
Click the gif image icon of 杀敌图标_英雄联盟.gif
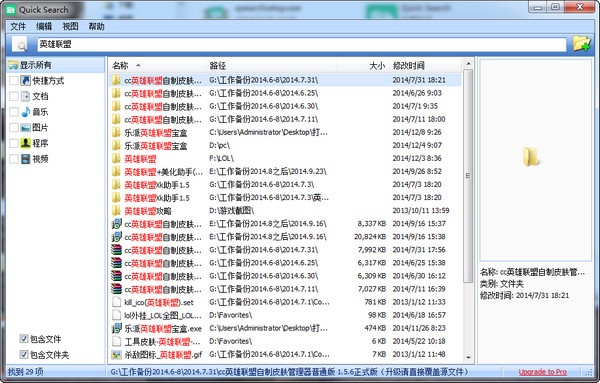coord(116,355)
